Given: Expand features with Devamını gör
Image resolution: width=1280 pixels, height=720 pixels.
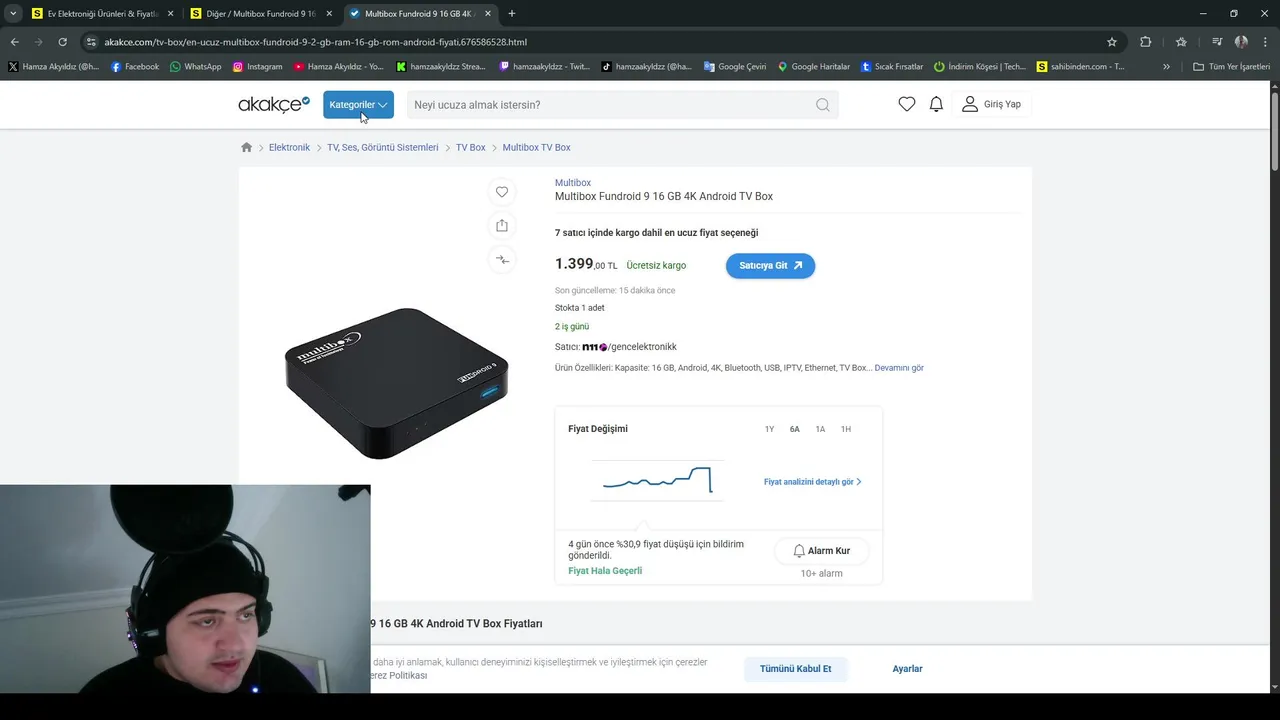Looking at the screenshot, I should tap(899, 368).
